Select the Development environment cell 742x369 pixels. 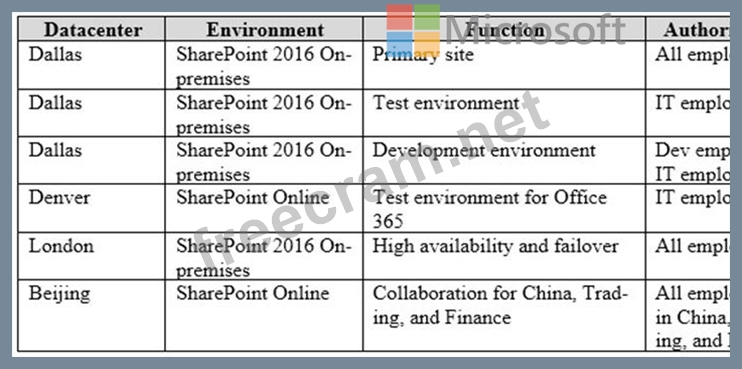click(504, 160)
